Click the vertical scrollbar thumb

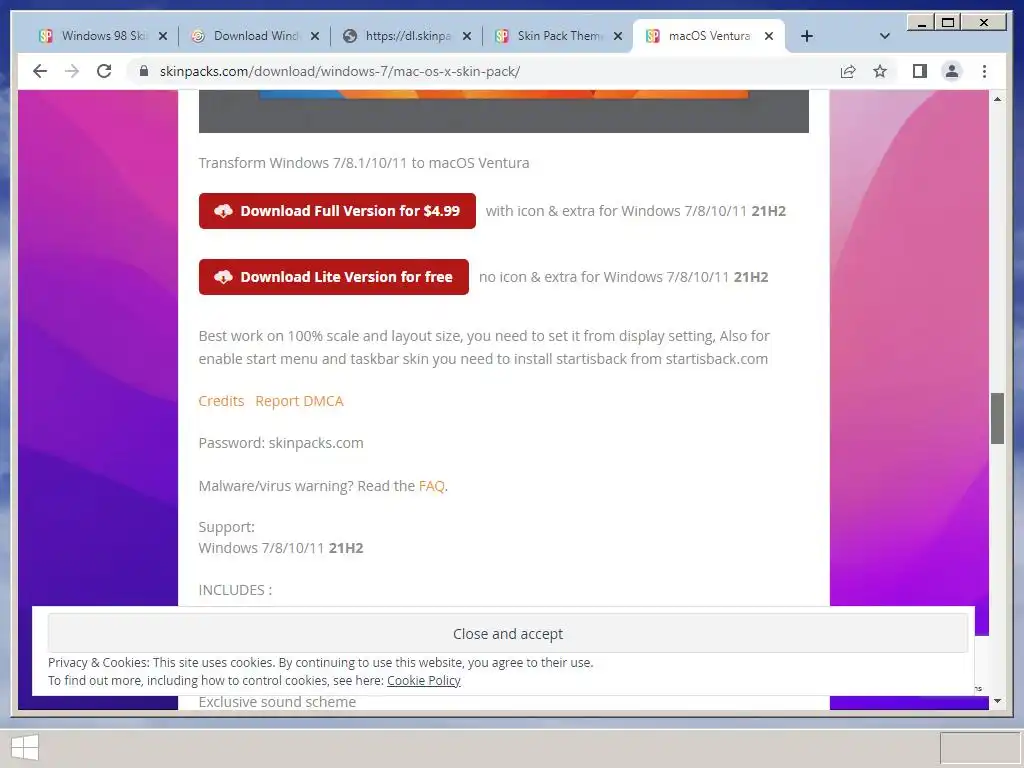(997, 419)
